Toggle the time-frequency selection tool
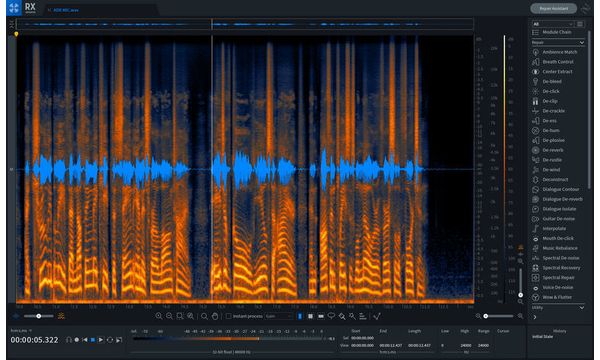Image resolution: width=600 pixels, height=360 pixels. coord(310,316)
